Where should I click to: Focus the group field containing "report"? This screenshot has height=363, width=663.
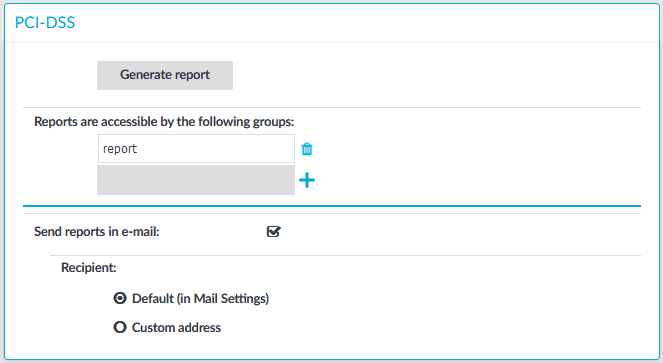click(196, 148)
